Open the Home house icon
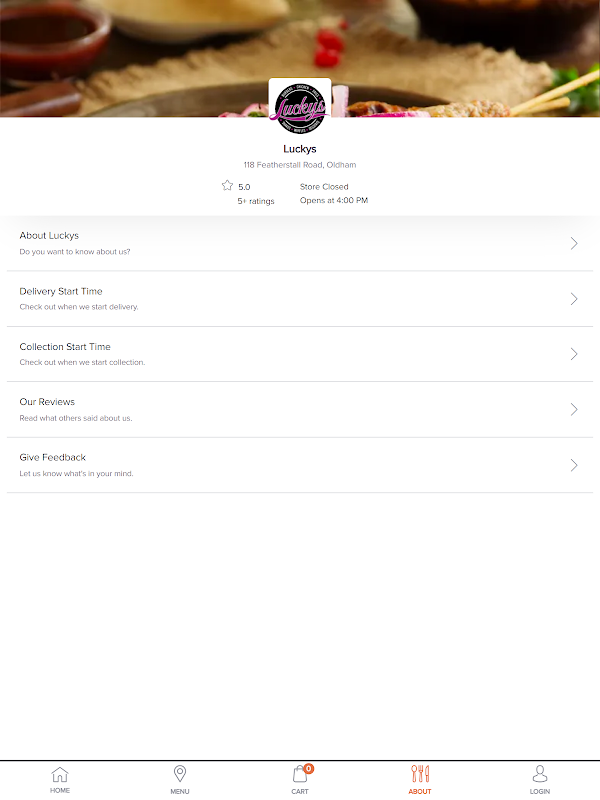The height and width of the screenshot is (800, 600). coord(60,774)
